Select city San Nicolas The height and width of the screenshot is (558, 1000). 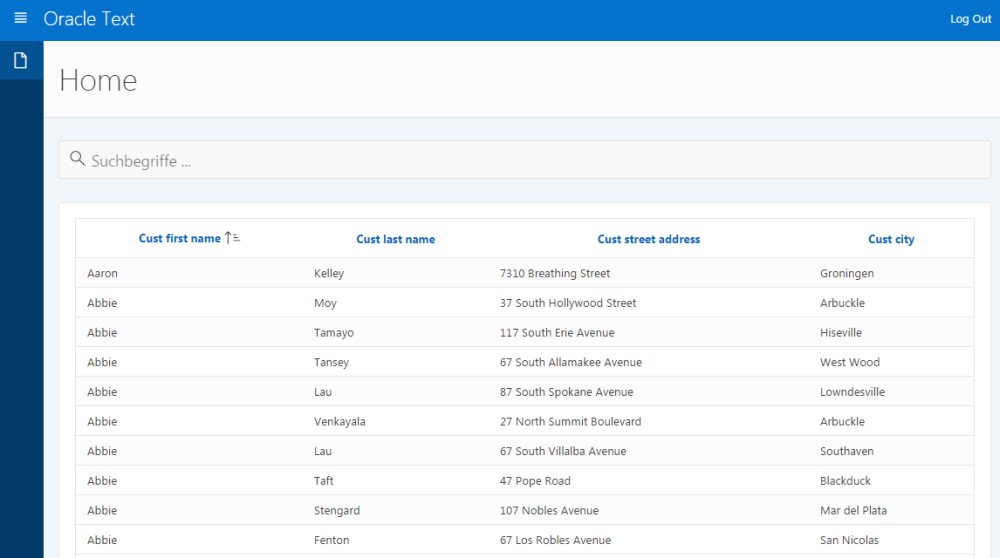(849, 540)
